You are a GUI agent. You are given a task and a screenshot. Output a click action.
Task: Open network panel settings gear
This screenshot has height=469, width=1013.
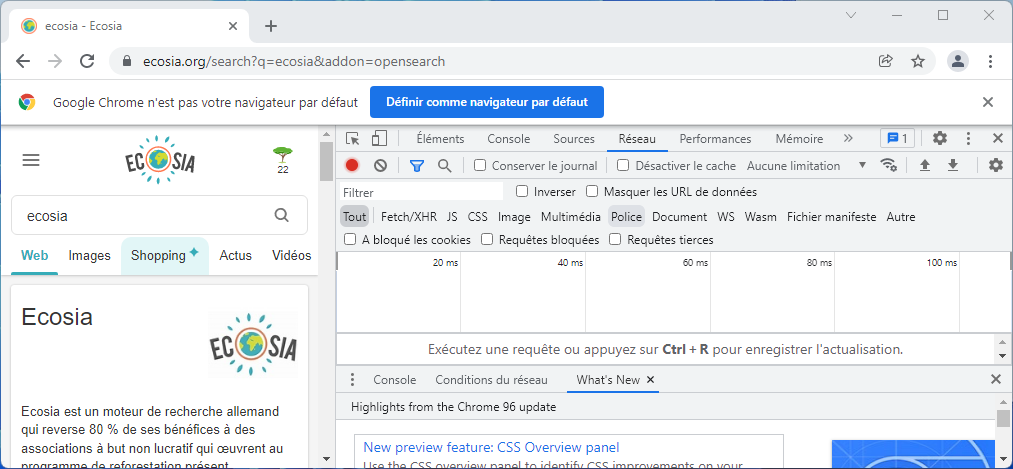coord(996,166)
